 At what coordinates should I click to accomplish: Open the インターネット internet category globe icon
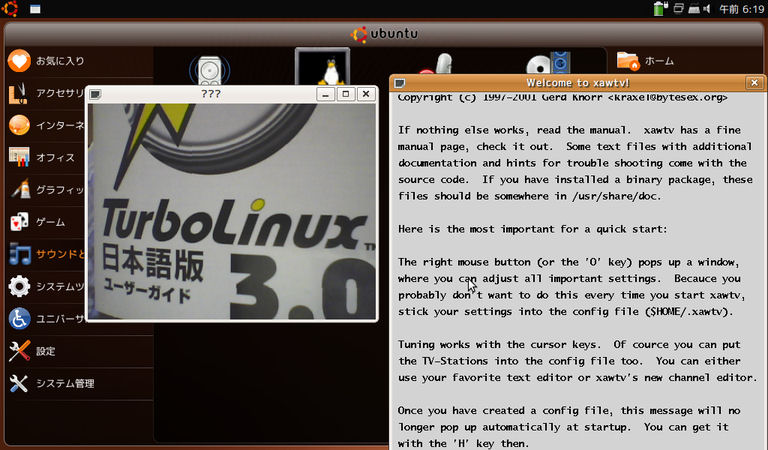point(20,125)
